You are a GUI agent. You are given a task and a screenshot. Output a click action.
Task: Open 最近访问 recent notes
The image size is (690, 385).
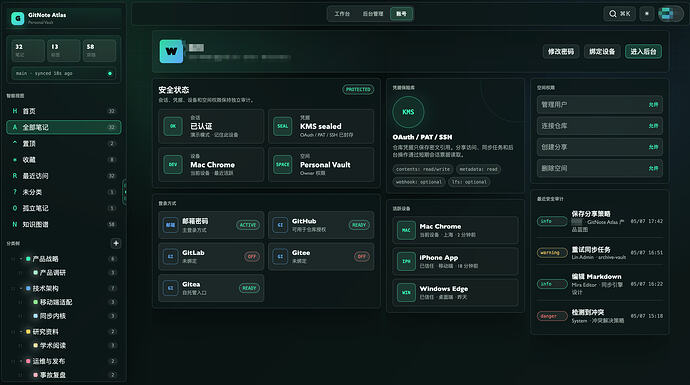pos(64,176)
